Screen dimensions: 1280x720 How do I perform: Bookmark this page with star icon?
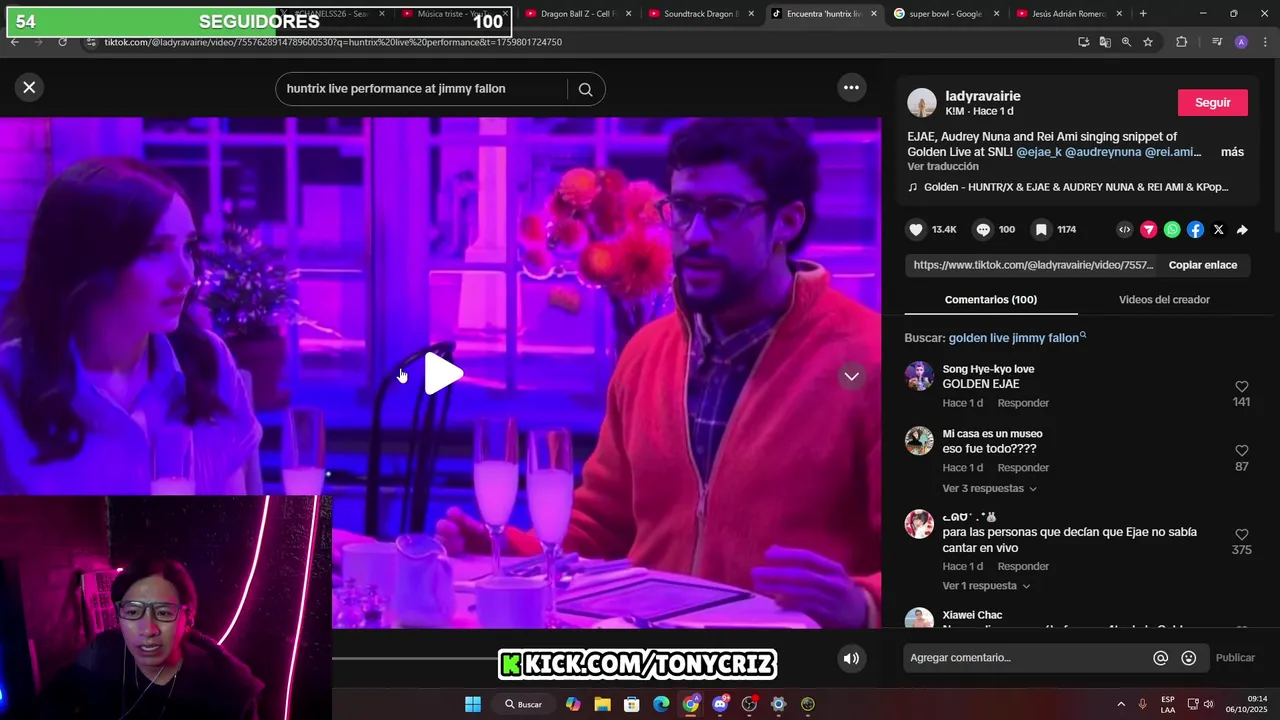(x=1148, y=42)
